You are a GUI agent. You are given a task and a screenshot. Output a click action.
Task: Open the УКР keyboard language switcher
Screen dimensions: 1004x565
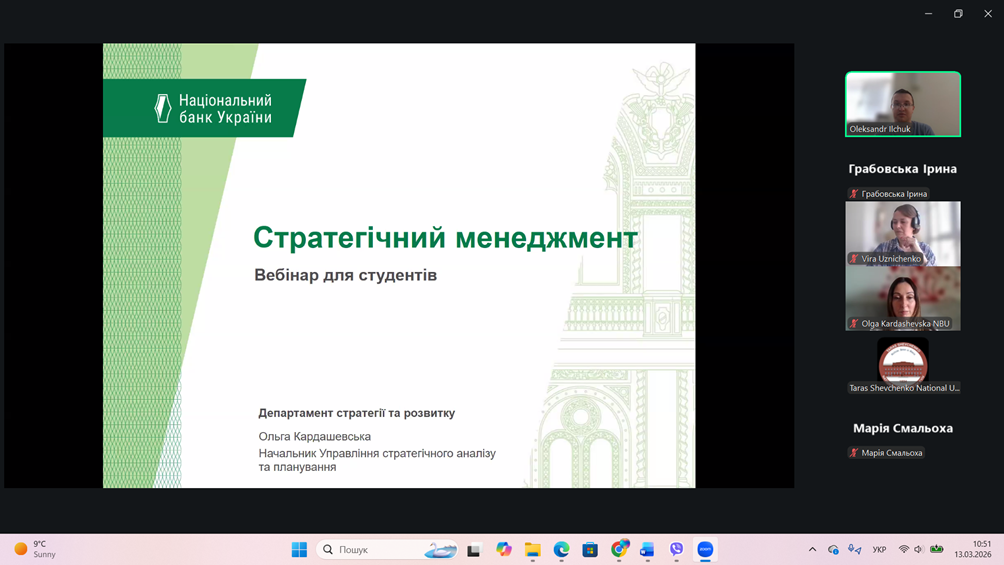(879, 549)
